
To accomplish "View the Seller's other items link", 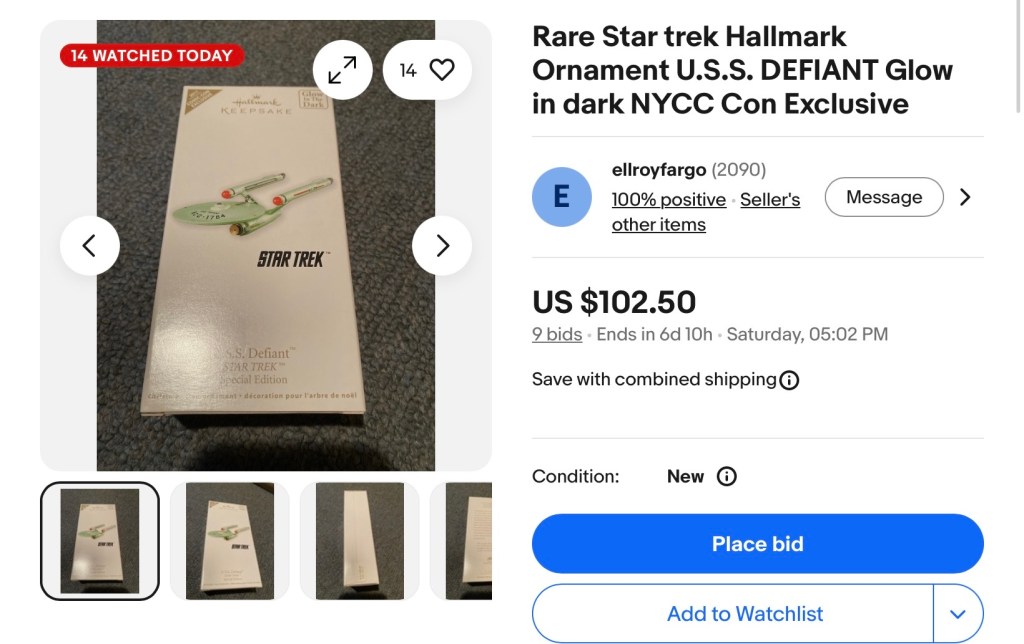I will (x=770, y=200).
